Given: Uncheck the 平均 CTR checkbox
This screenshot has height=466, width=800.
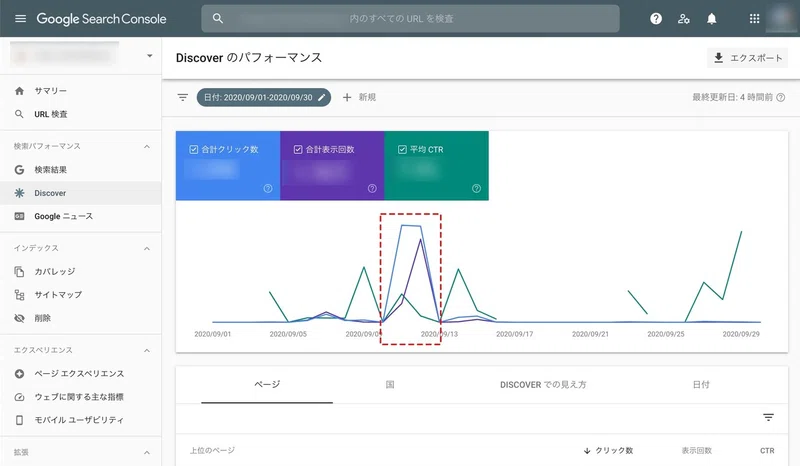Looking at the screenshot, I should coord(402,150).
